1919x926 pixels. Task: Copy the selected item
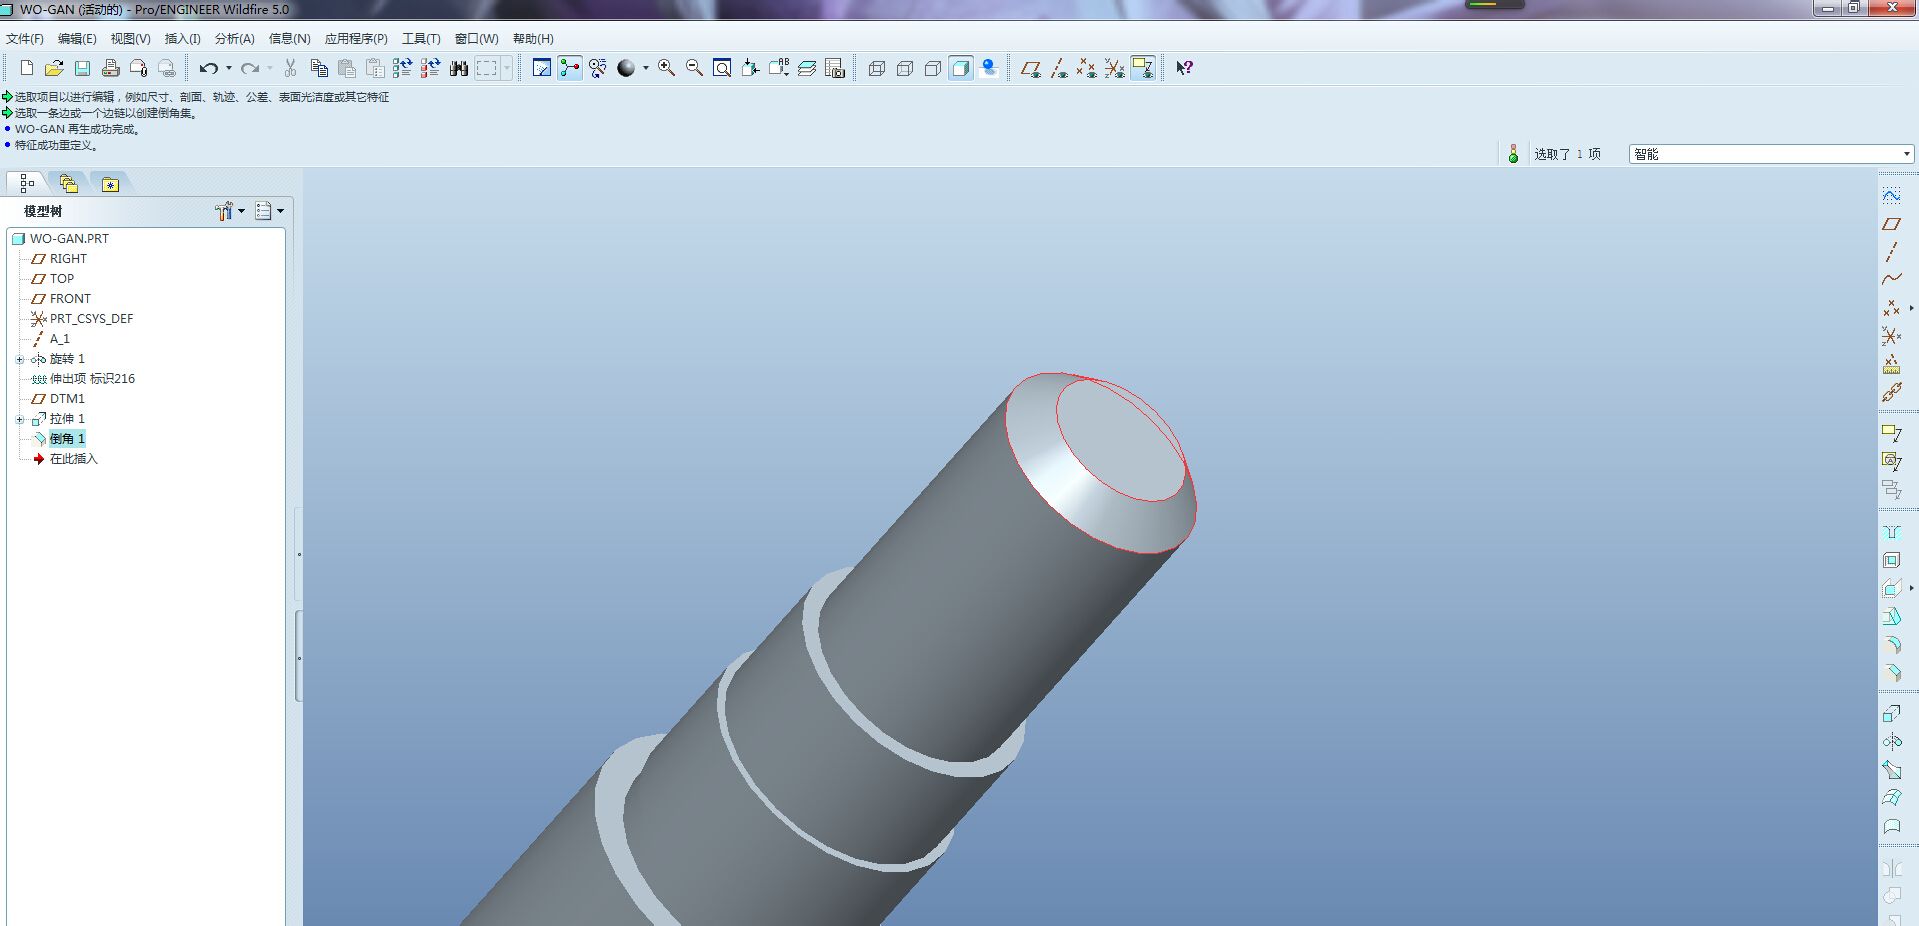319,68
